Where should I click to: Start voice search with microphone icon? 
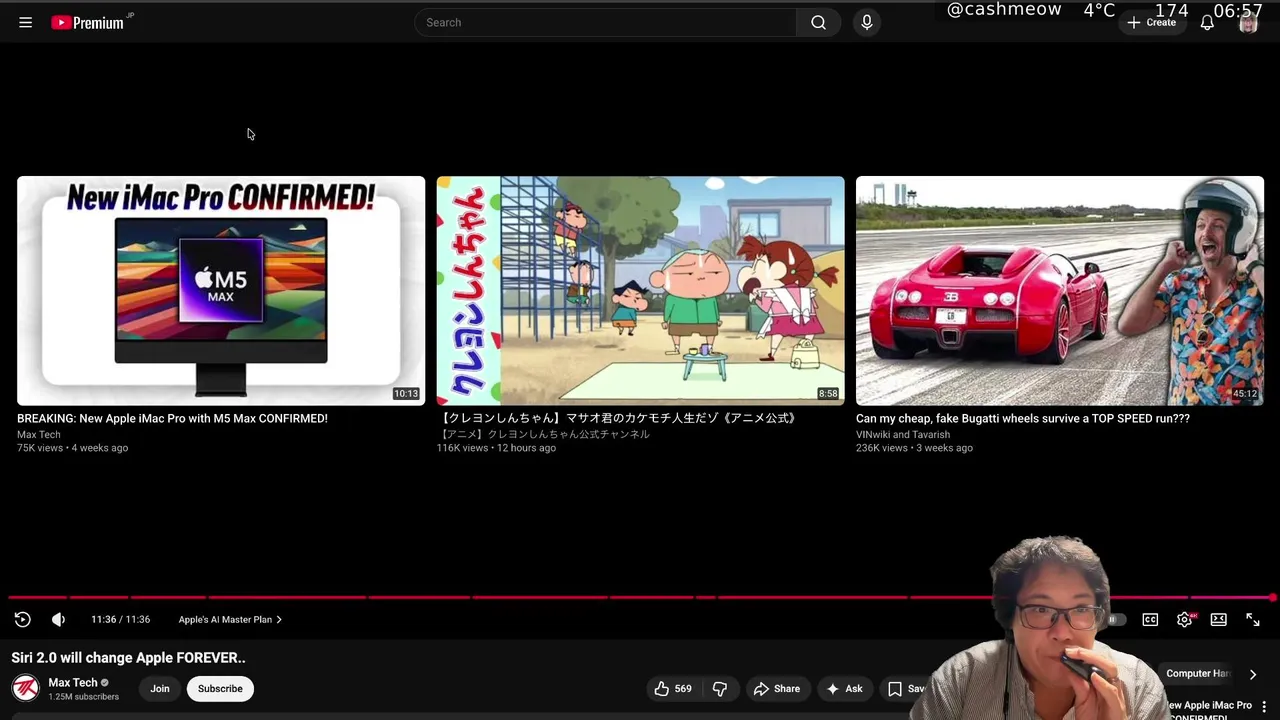click(867, 22)
